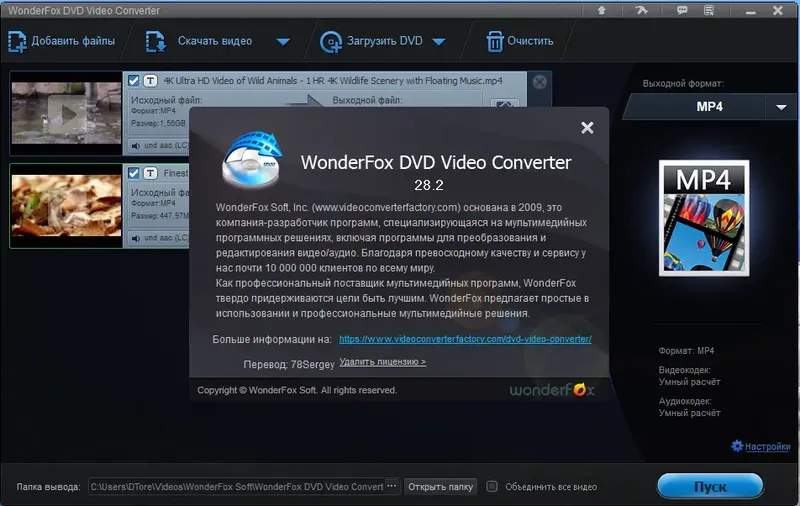Click the Удалить лицензию link
800x506 pixels.
(x=383, y=362)
